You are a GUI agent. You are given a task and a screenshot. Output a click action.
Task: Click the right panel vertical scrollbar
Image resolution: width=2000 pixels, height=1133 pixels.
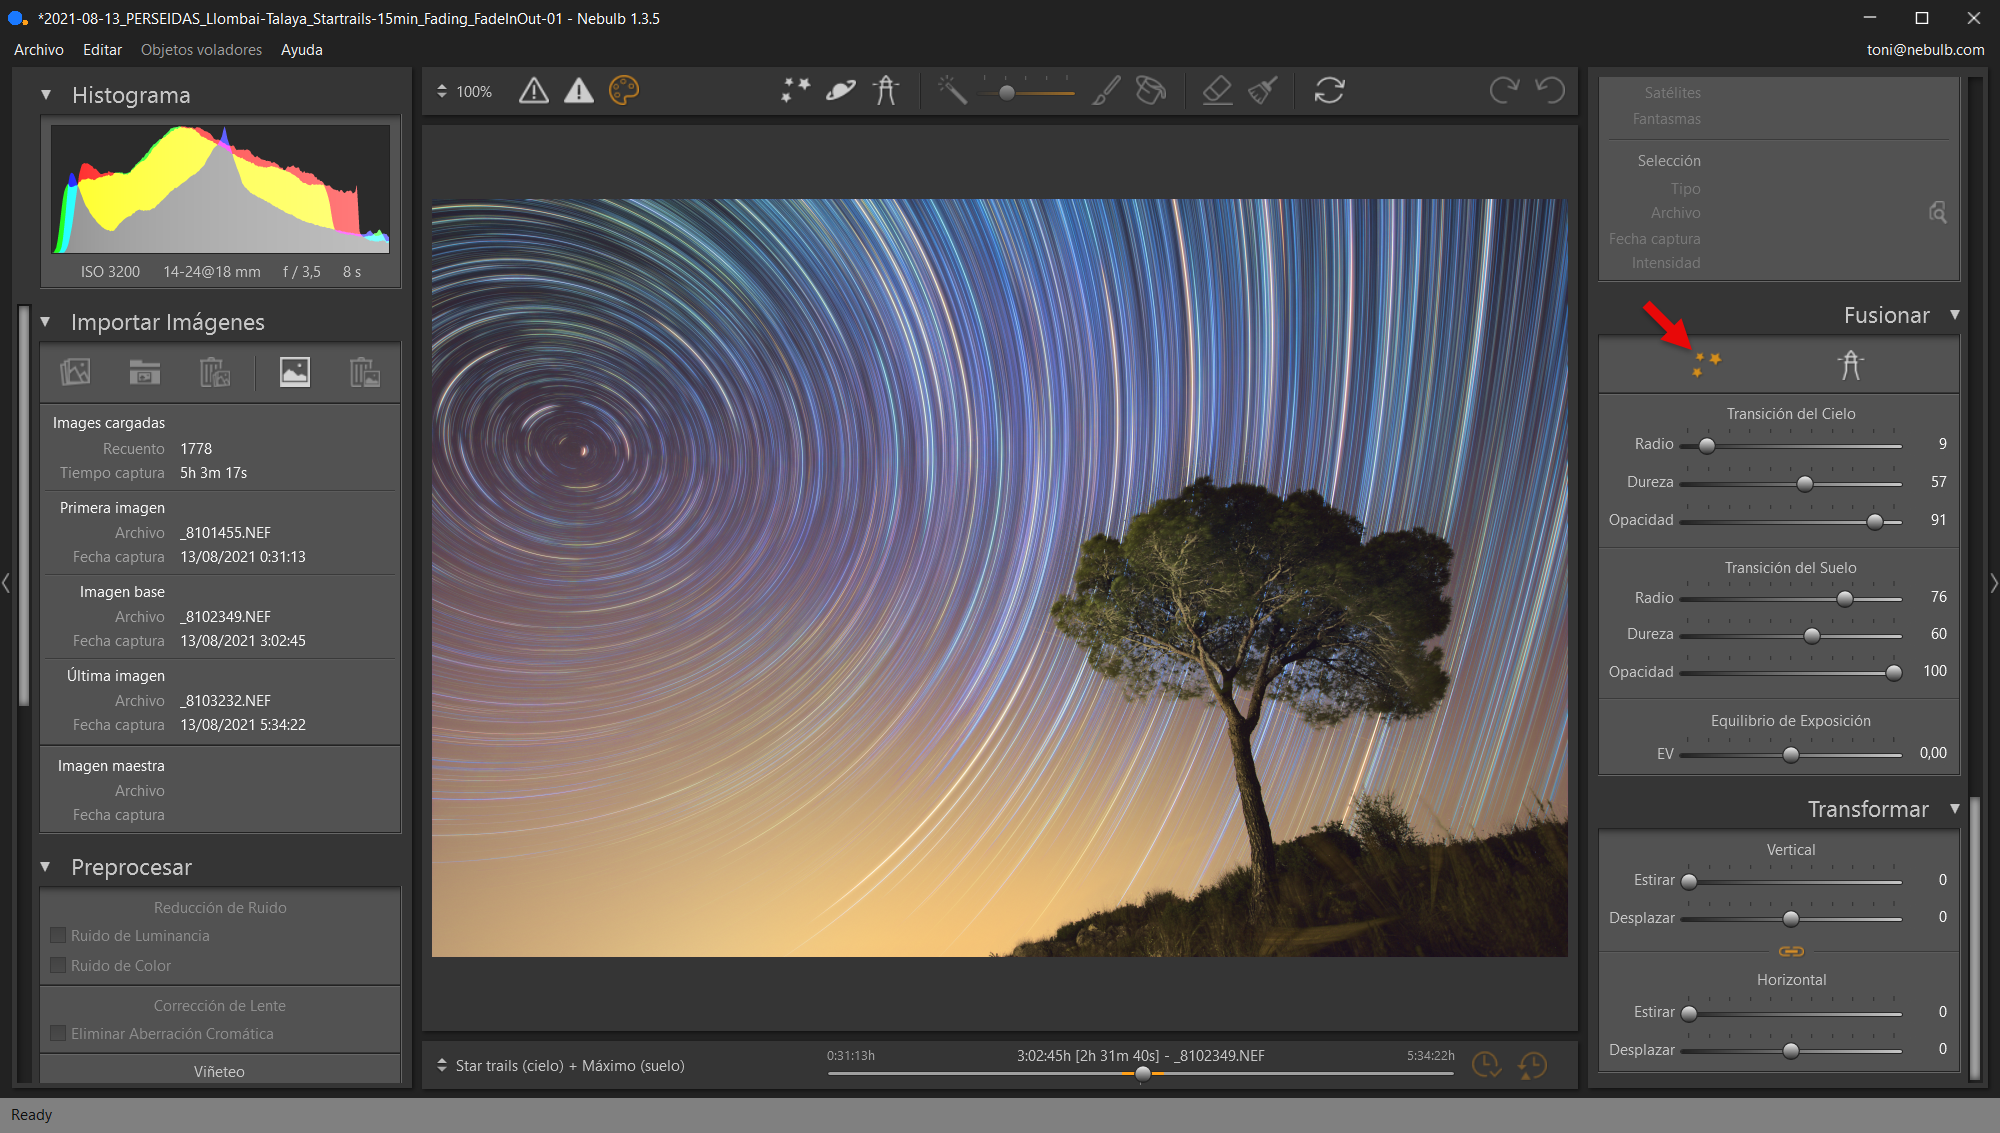point(1975,937)
